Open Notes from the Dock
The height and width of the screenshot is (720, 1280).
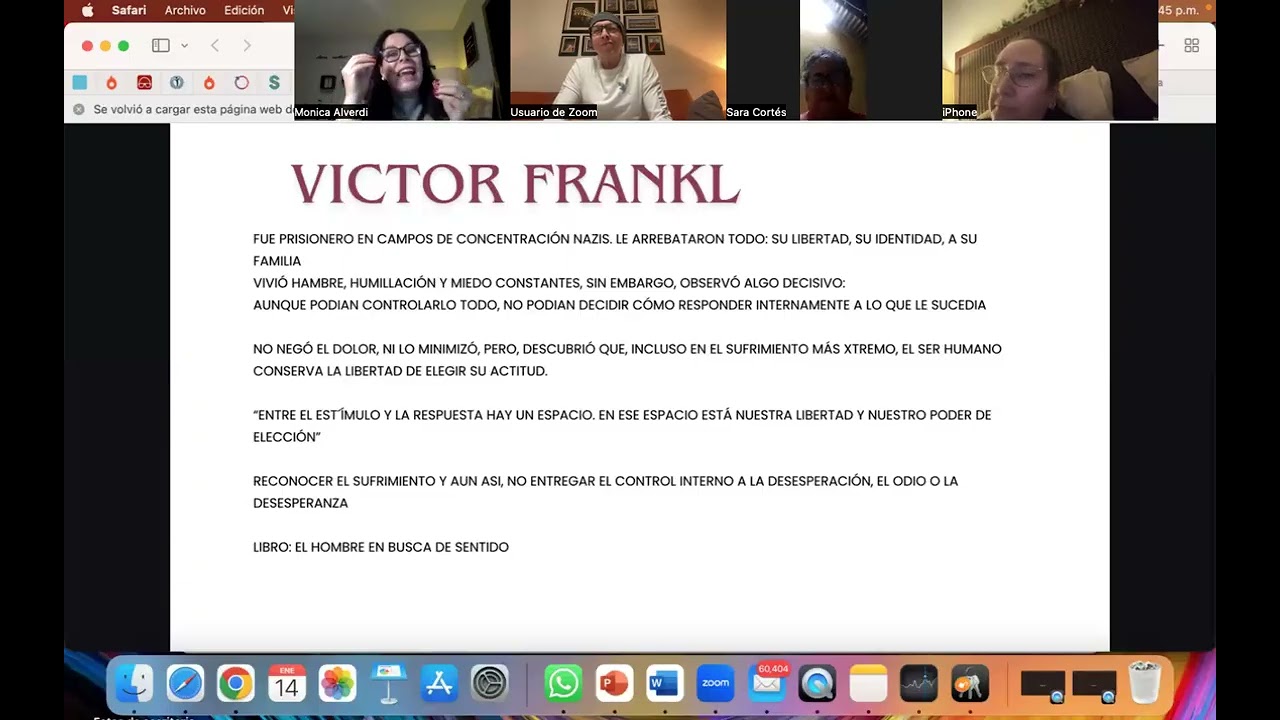tap(868, 684)
